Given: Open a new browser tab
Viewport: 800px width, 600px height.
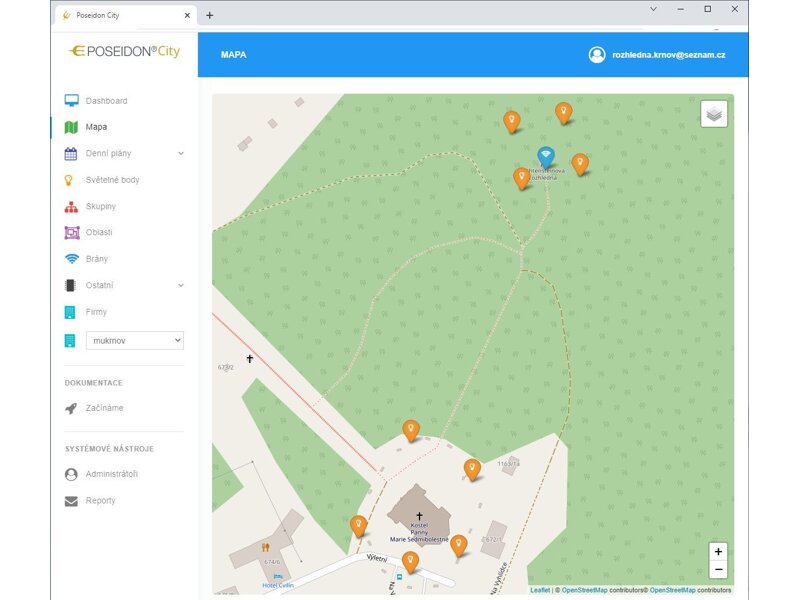Looking at the screenshot, I should (x=209, y=15).
